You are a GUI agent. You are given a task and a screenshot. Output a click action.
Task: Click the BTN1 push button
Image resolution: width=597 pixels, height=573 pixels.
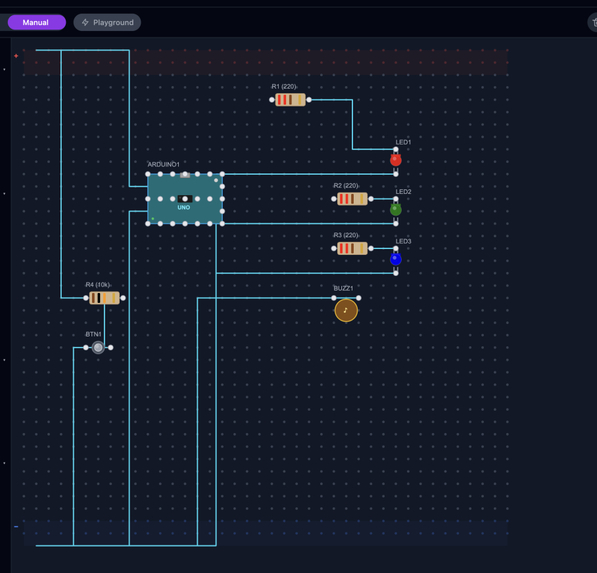coord(98,347)
